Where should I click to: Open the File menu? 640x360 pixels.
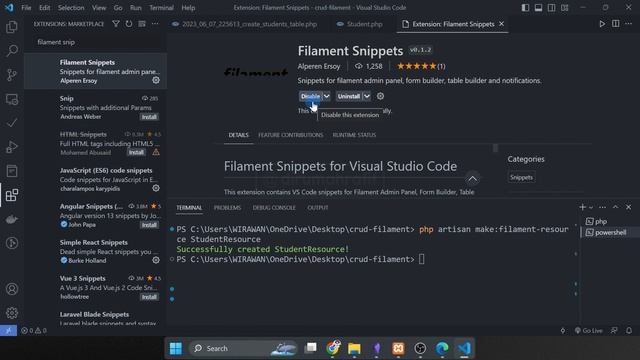coord(26,8)
